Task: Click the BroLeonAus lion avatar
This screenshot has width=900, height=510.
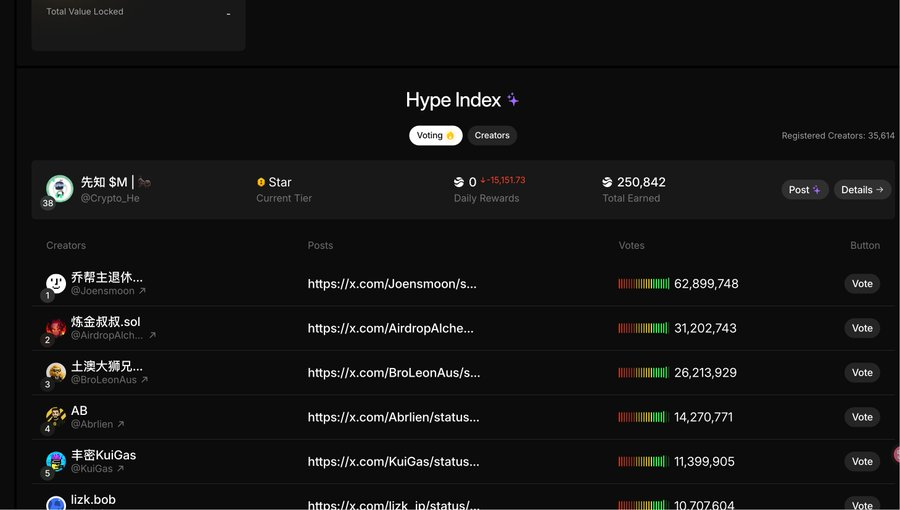Action: [x=56, y=372]
